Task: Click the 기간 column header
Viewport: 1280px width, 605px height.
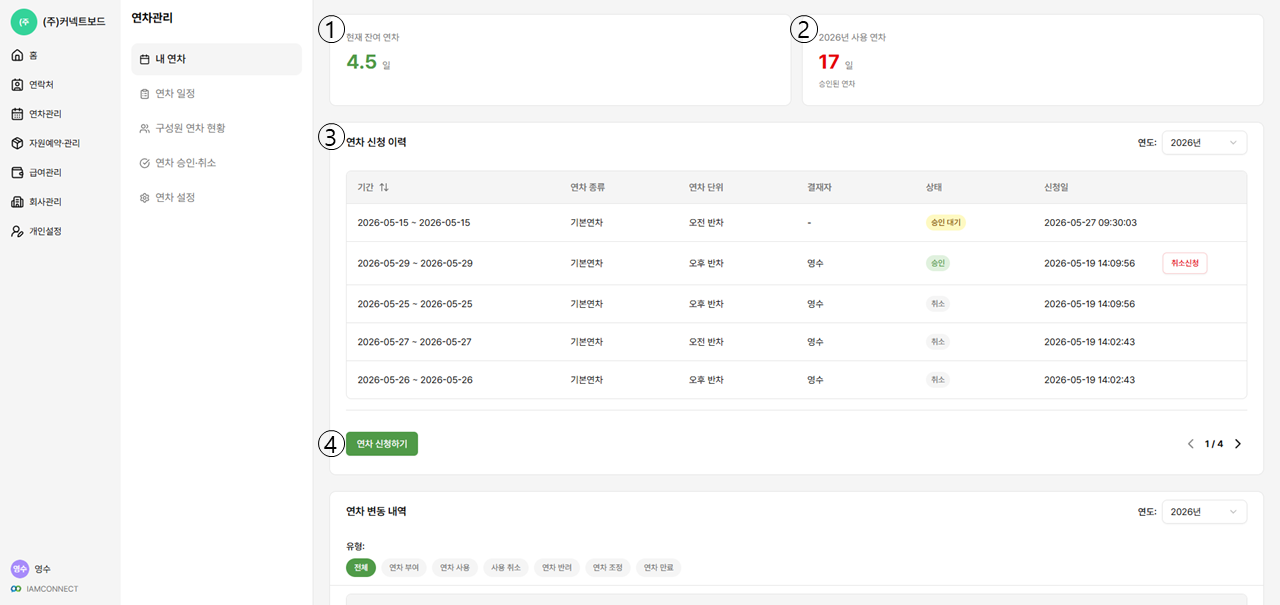Action: click(365, 187)
